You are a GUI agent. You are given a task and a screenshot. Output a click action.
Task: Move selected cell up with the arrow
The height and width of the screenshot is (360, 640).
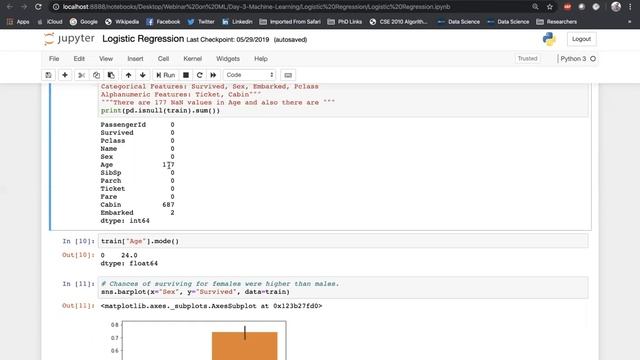coord(128,75)
